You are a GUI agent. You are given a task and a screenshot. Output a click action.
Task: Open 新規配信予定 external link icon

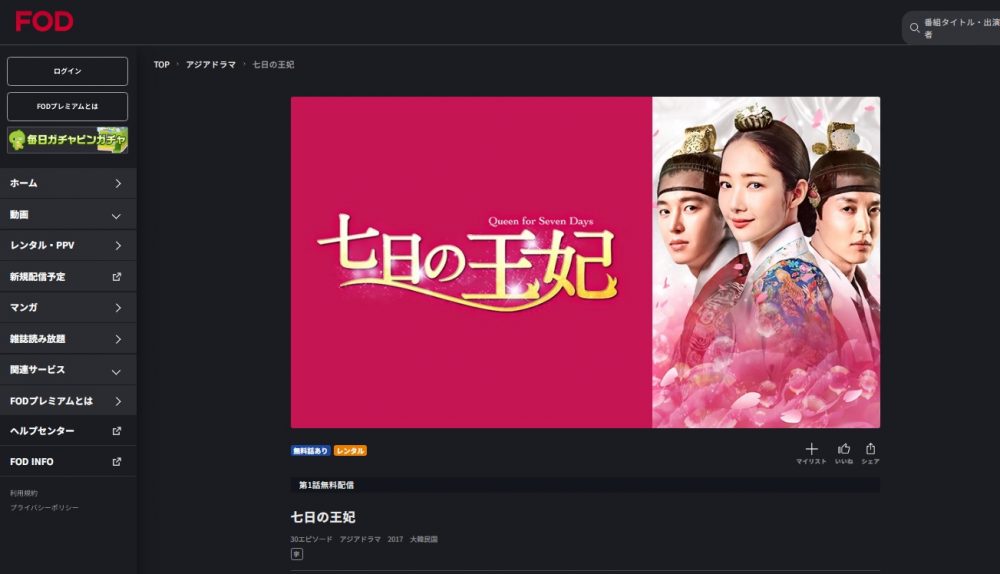click(117, 277)
